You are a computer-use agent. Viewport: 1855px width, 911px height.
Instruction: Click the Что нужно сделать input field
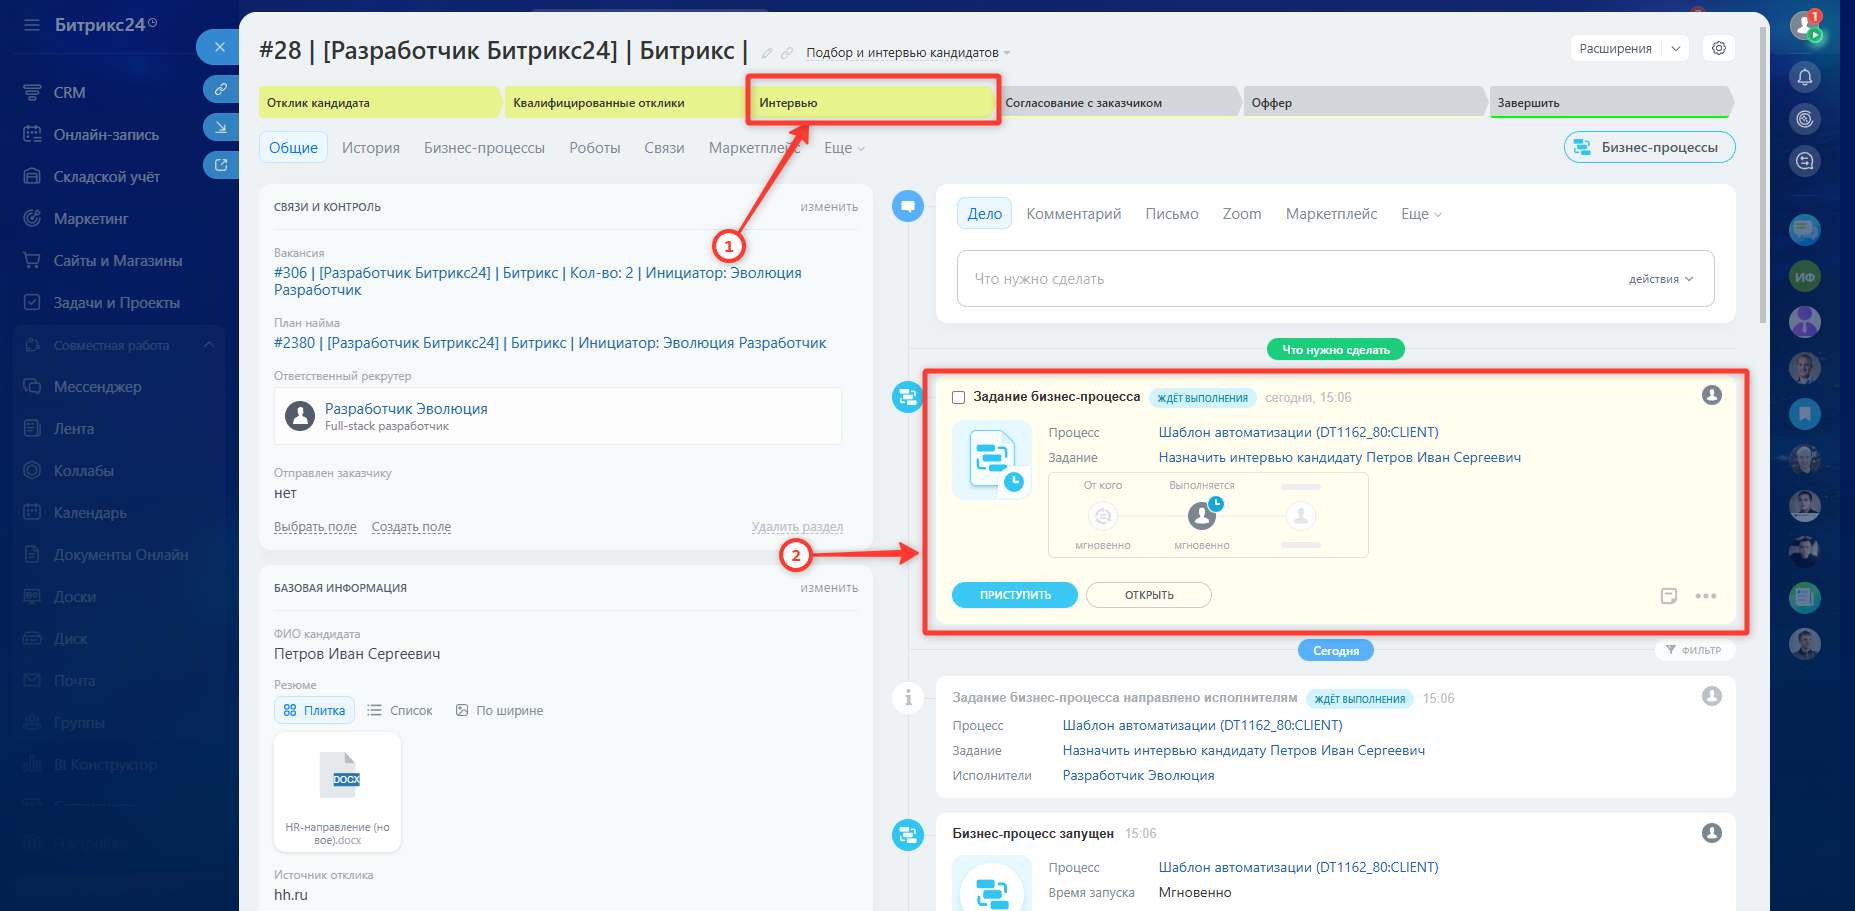click(1336, 279)
